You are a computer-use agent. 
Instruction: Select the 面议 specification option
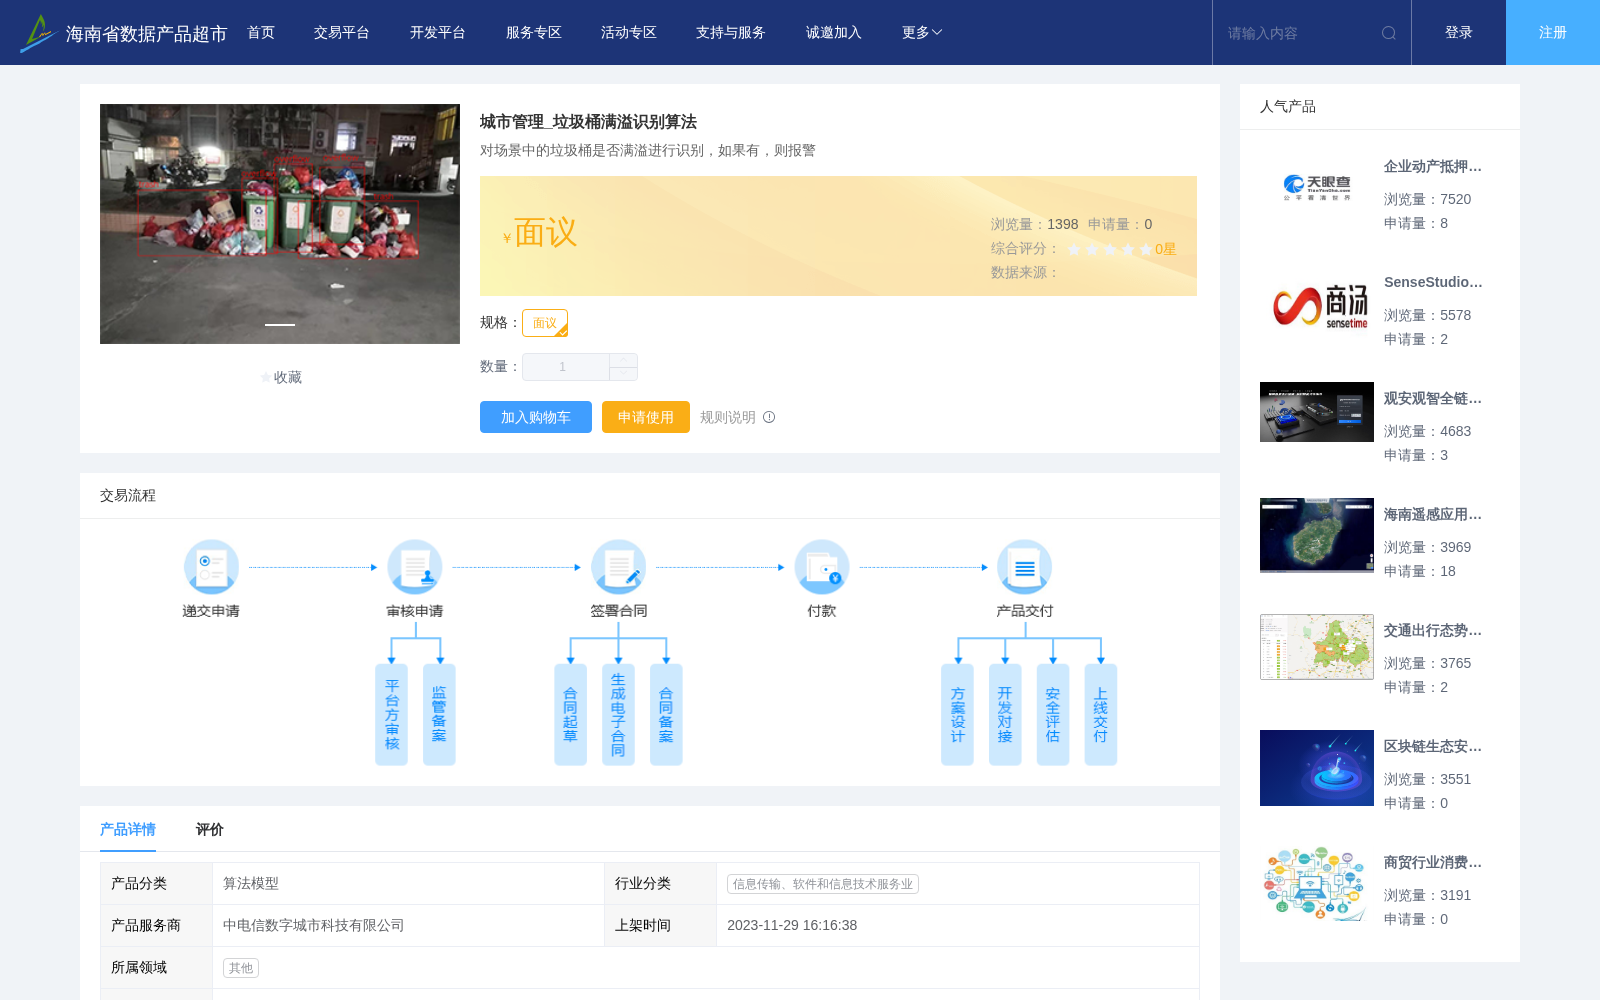[x=545, y=323]
